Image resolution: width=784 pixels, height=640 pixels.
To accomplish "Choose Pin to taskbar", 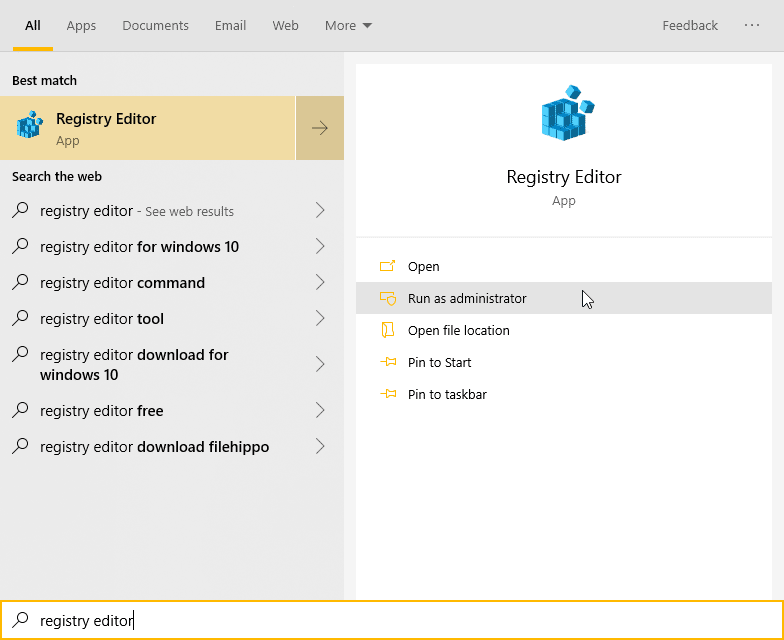I will pos(564,394).
